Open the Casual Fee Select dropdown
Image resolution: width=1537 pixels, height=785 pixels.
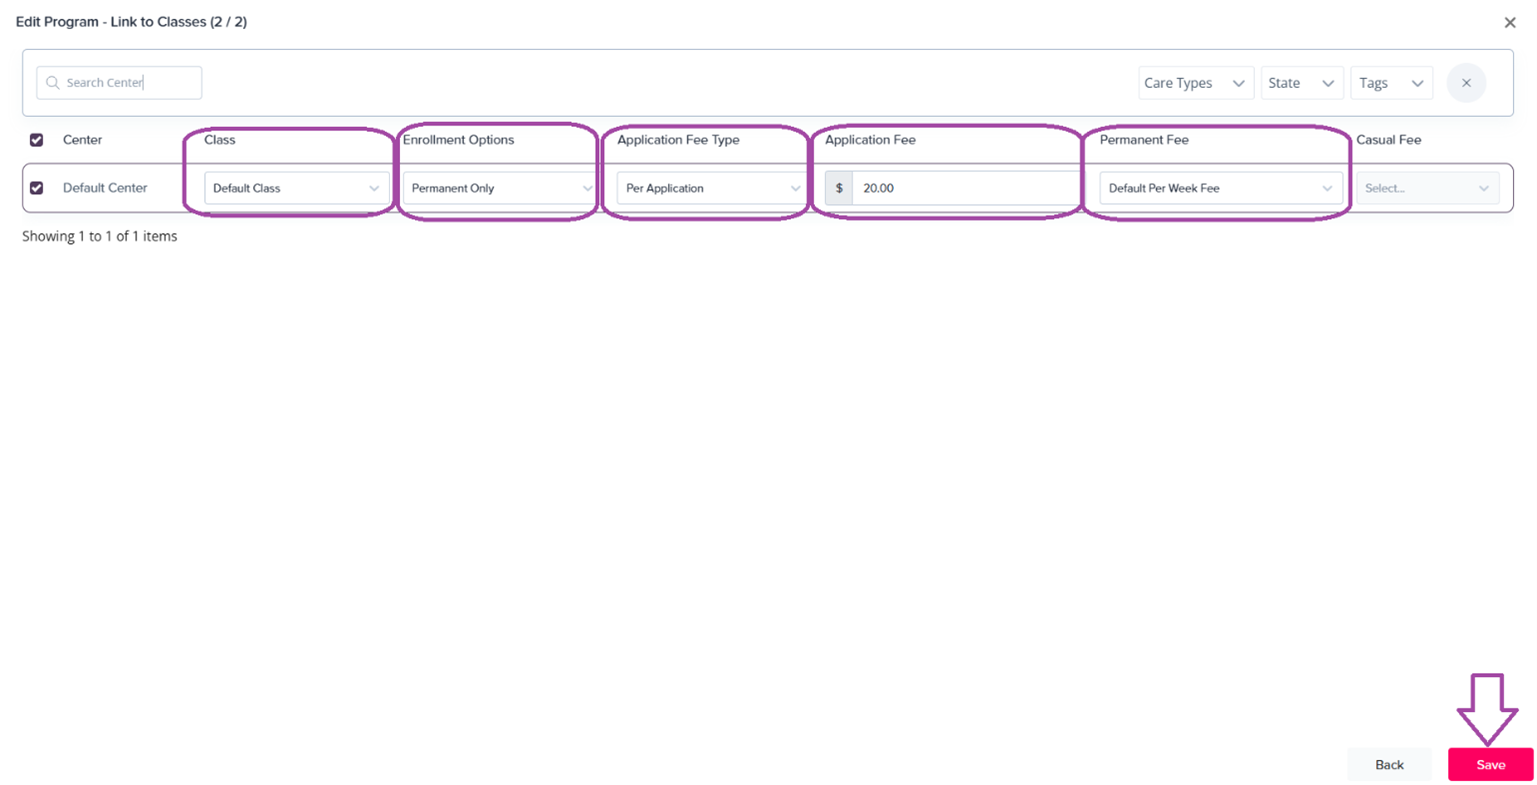point(1427,187)
